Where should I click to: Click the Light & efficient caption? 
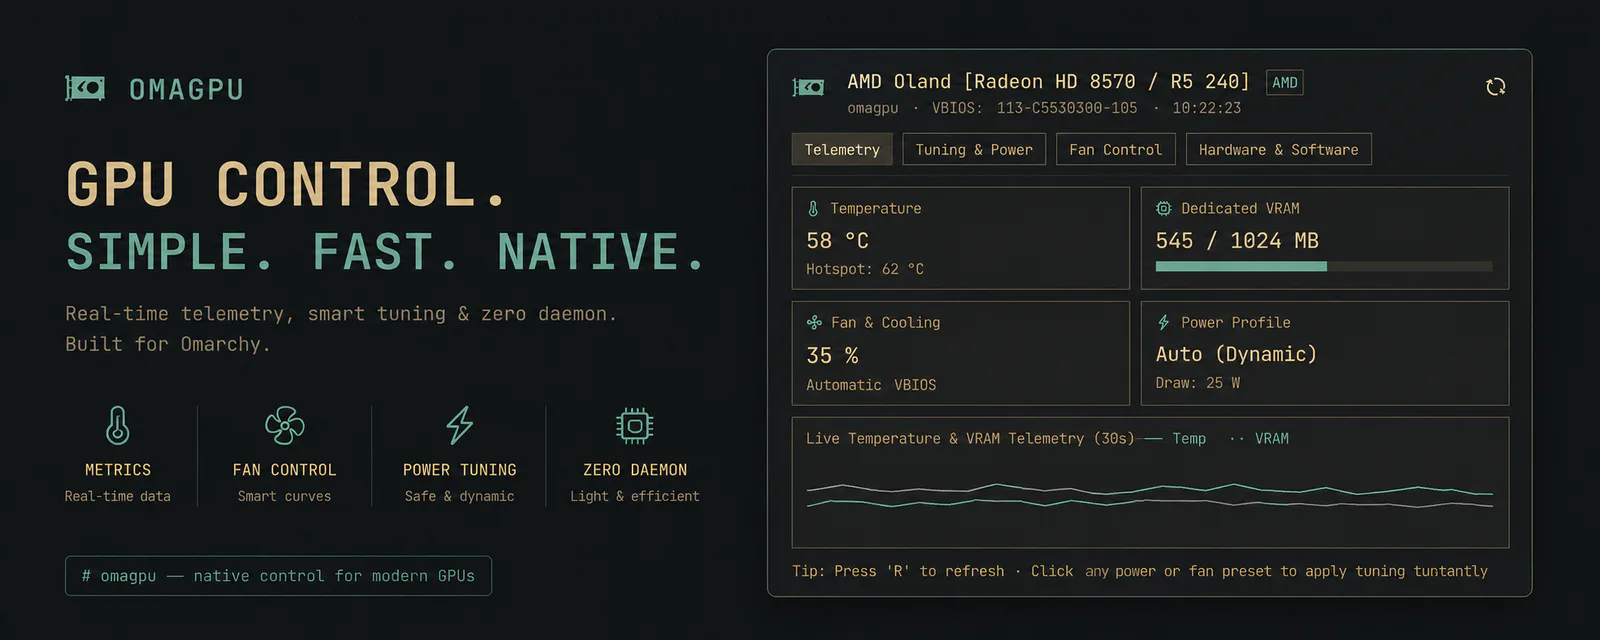(635, 496)
